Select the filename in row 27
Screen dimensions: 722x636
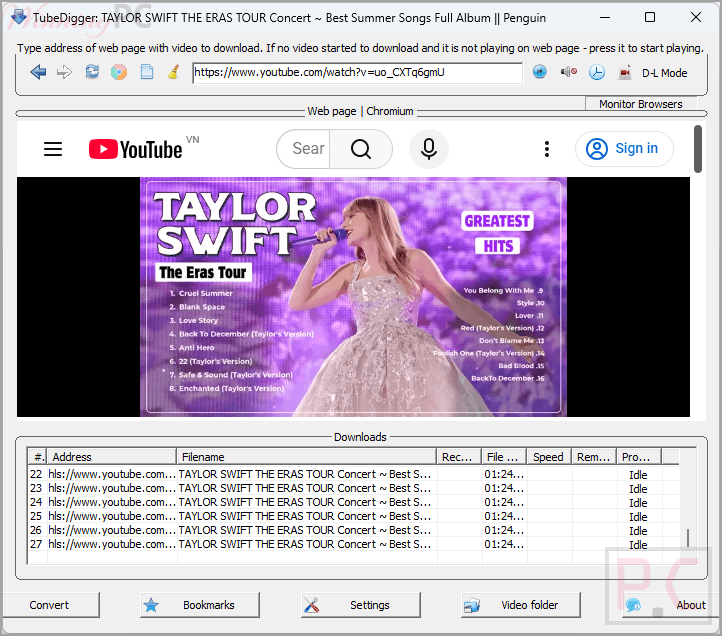305,544
